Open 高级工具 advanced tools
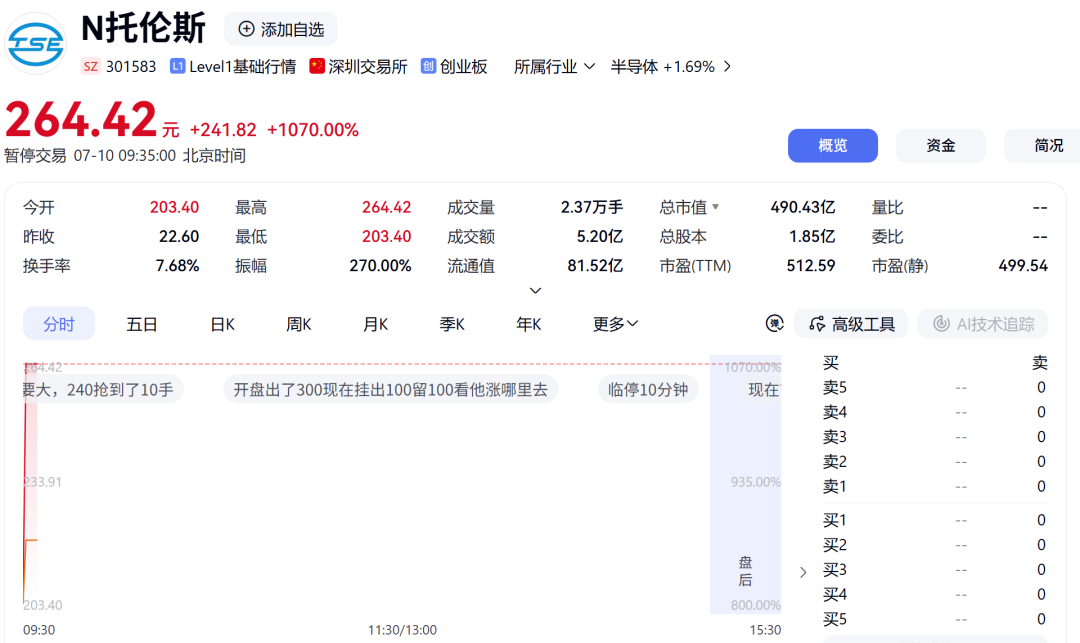The height and width of the screenshot is (643, 1080). tap(851, 324)
